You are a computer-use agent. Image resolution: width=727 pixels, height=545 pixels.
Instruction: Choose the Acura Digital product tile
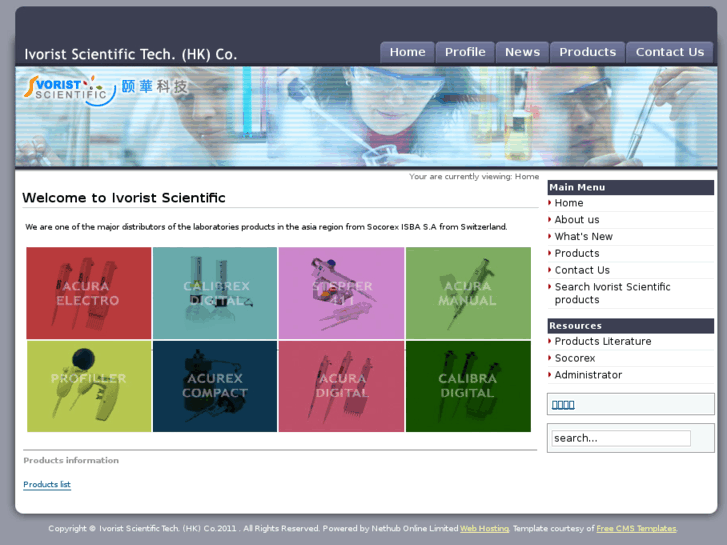tap(341, 386)
